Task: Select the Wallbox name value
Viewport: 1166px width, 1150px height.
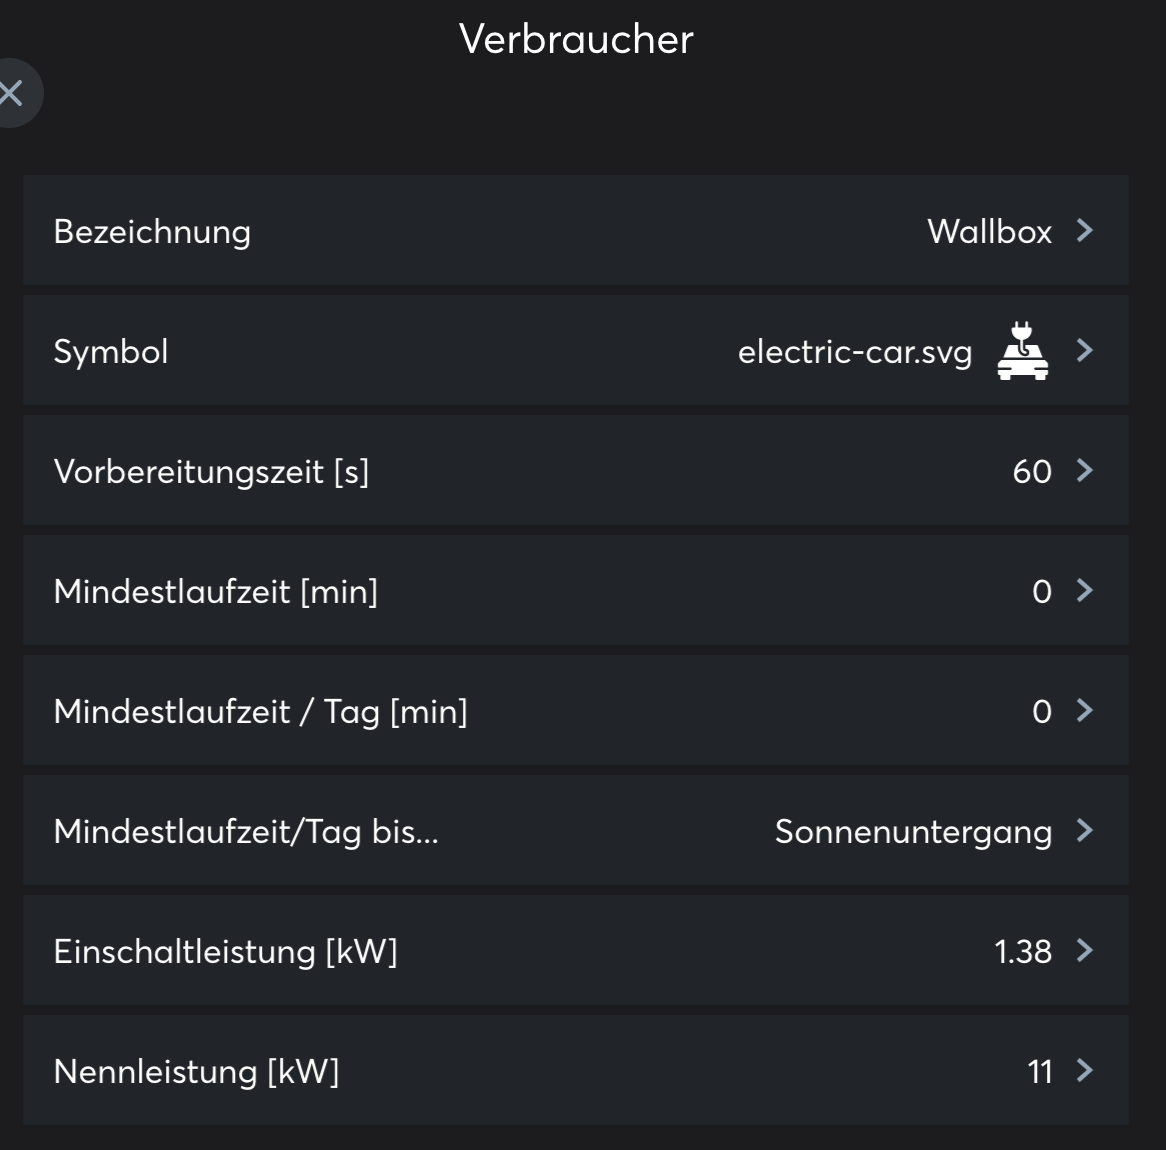Action: pyautogui.click(x=989, y=232)
